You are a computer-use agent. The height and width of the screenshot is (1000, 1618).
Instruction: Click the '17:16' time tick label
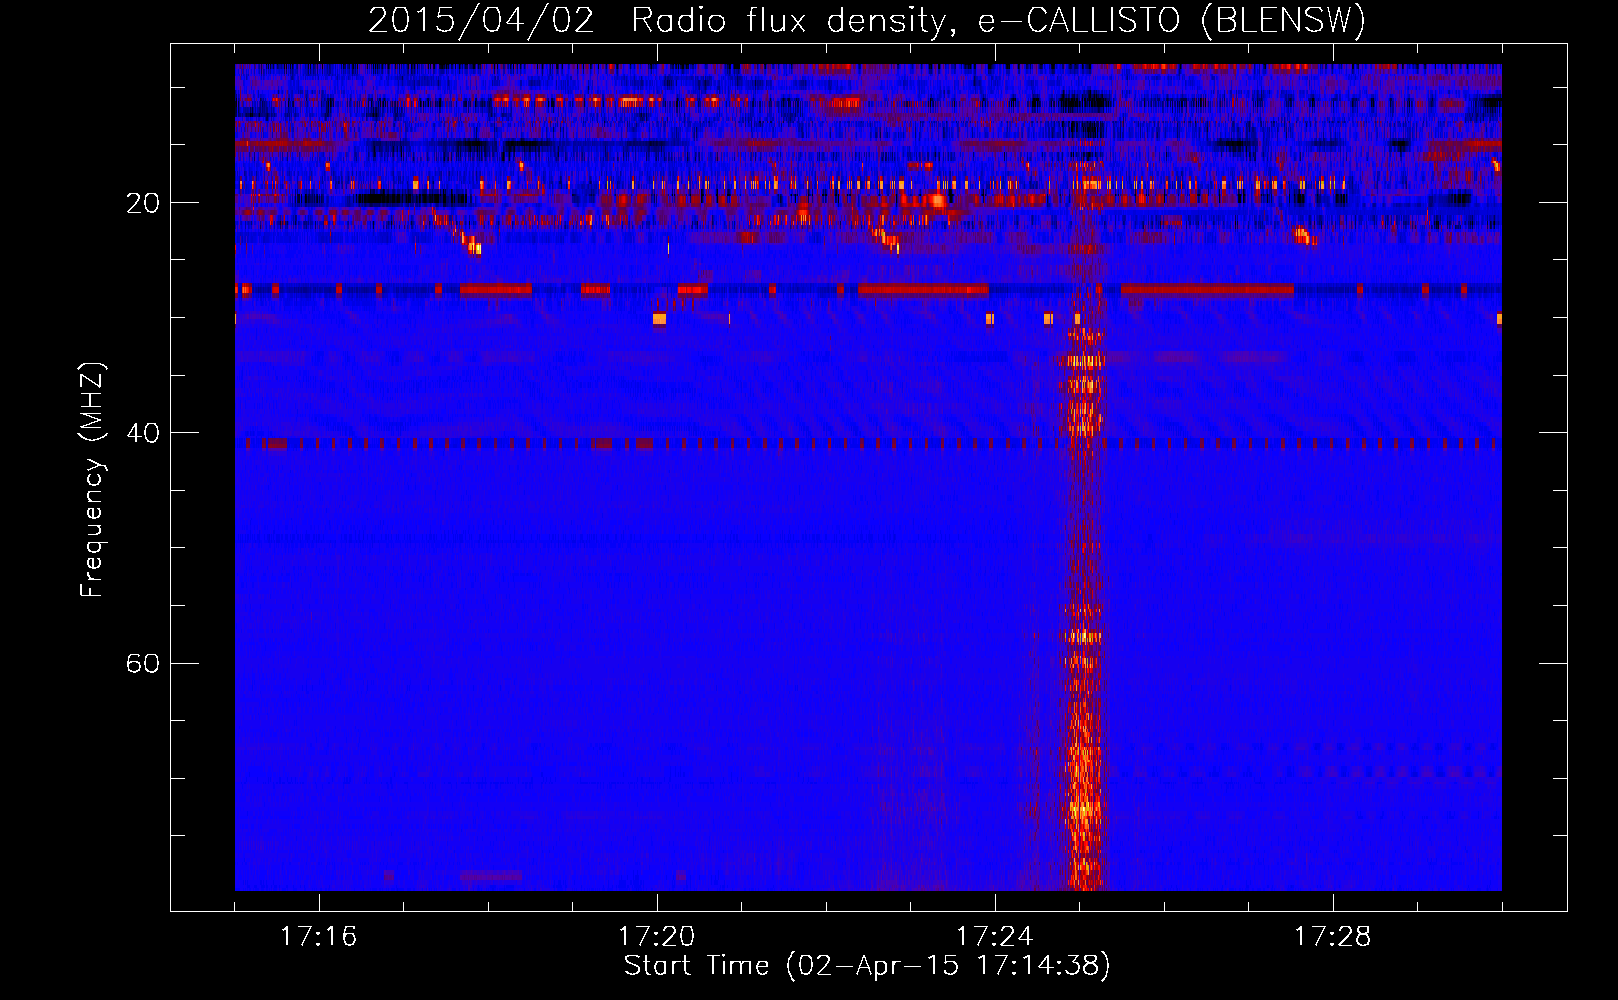point(318,936)
